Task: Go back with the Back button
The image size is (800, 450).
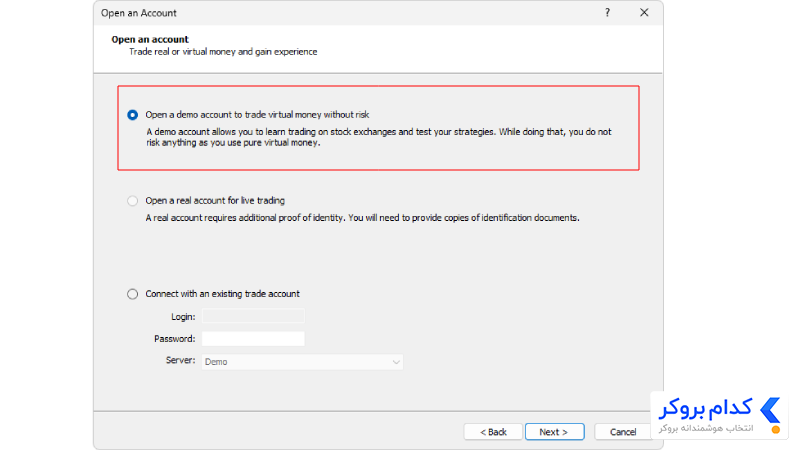Action: [493, 432]
